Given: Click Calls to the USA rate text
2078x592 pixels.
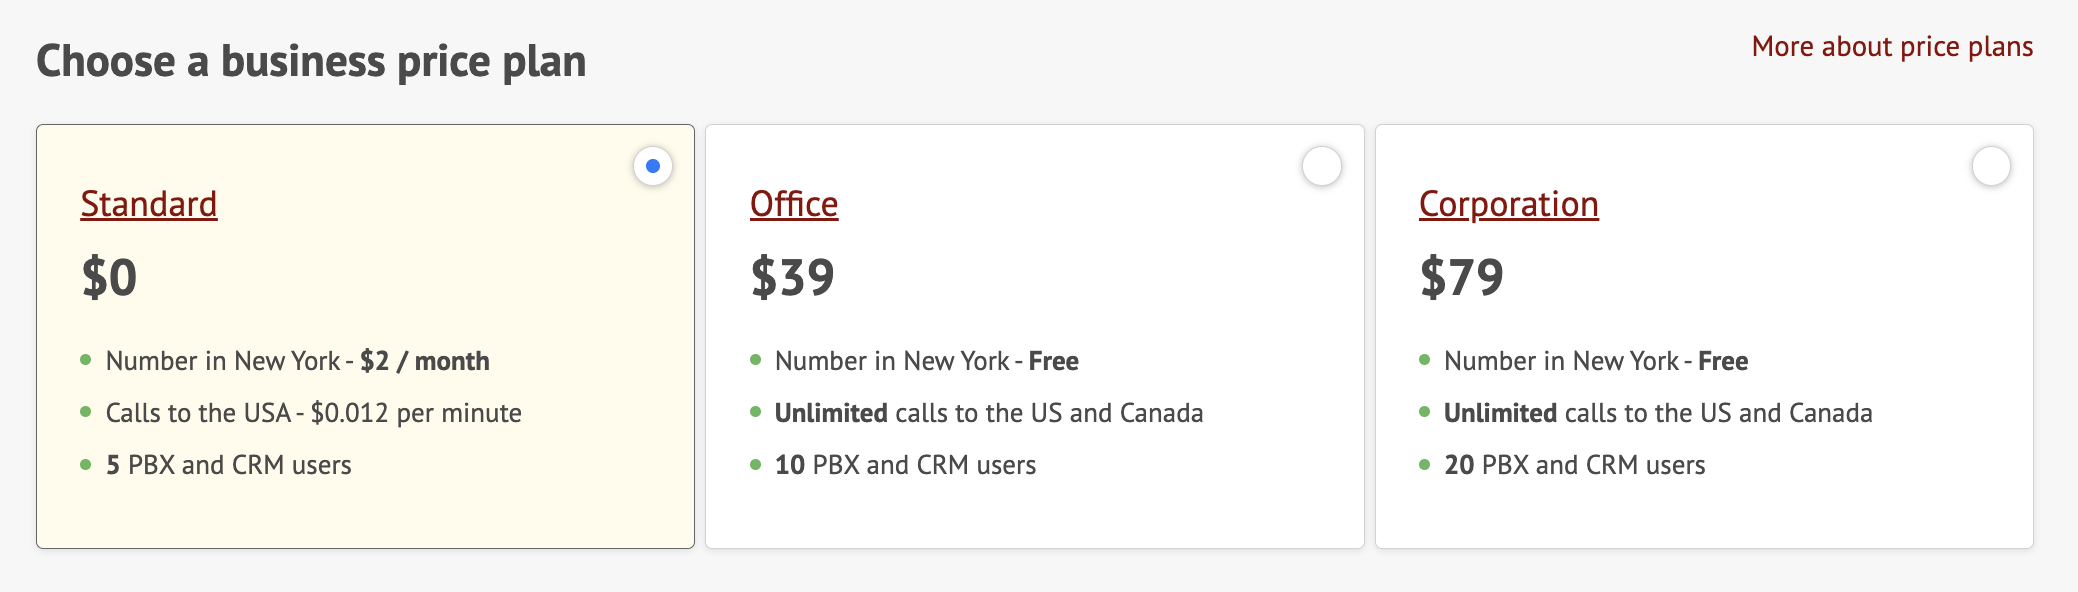Looking at the screenshot, I should click(315, 412).
